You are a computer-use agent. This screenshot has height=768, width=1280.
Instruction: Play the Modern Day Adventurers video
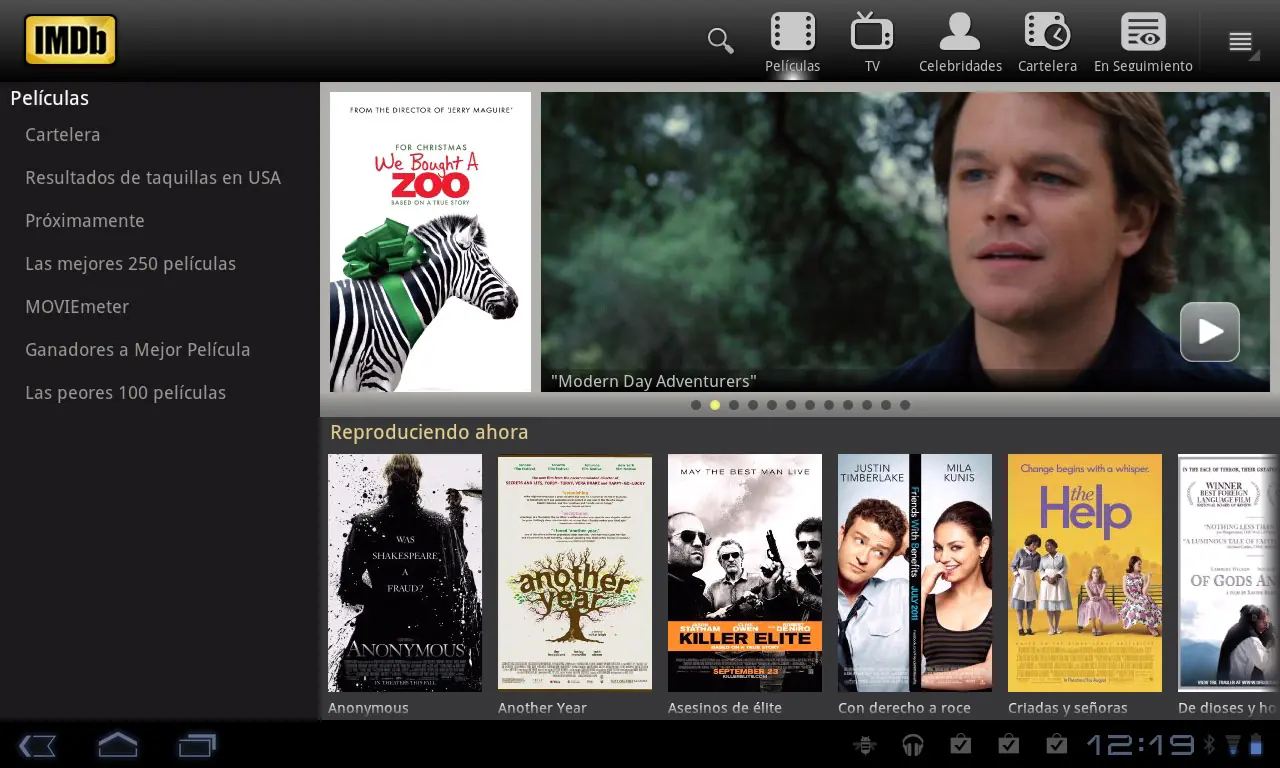(1209, 332)
